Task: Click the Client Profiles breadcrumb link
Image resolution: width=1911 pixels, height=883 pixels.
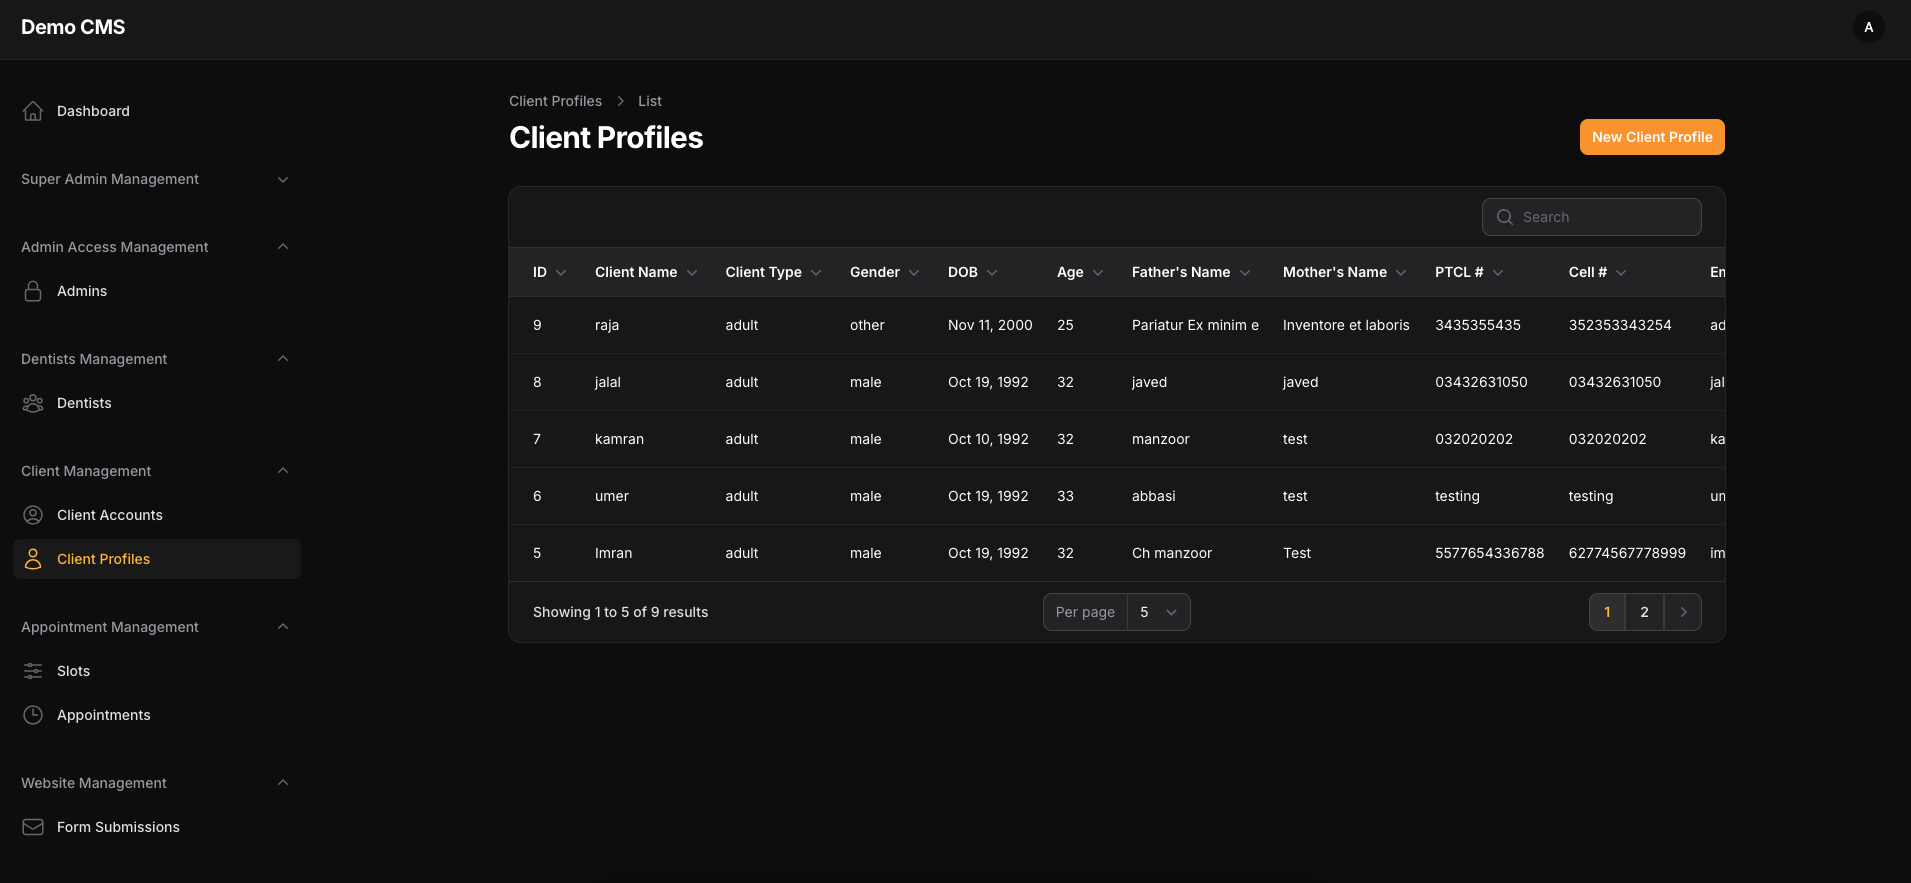Action: coord(555,101)
